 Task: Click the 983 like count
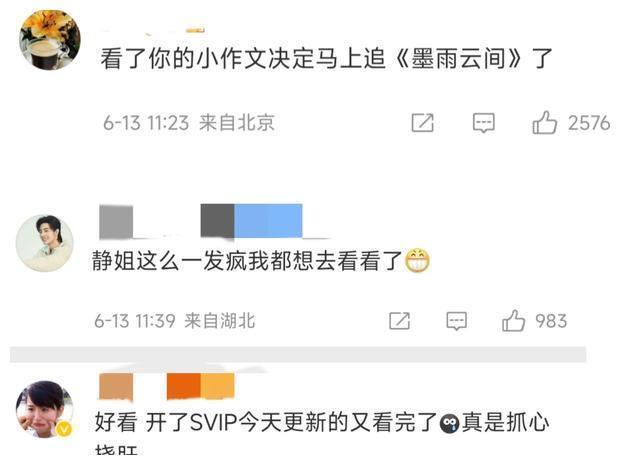click(551, 321)
